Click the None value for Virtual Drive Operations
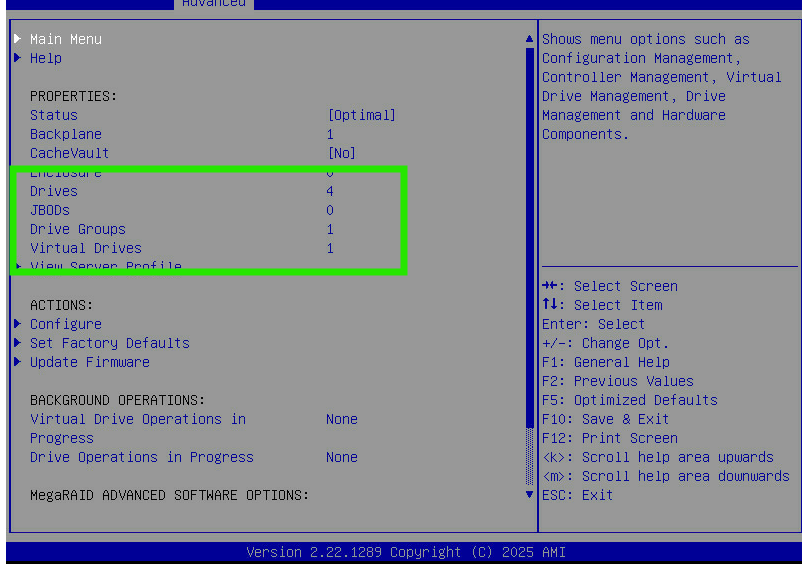This screenshot has width=802, height=564. point(342,419)
